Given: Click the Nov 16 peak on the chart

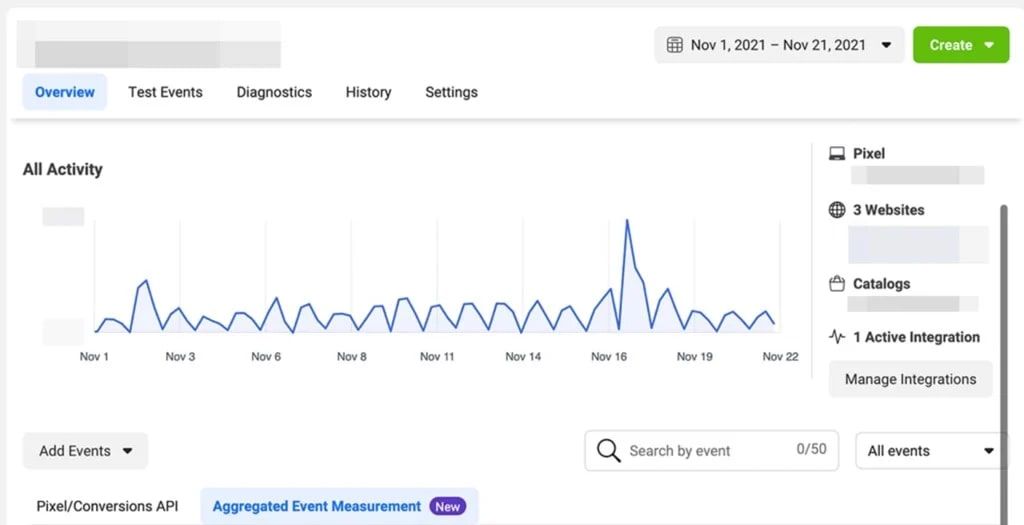Looking at the screenshot, I should (x=627, y=221).
